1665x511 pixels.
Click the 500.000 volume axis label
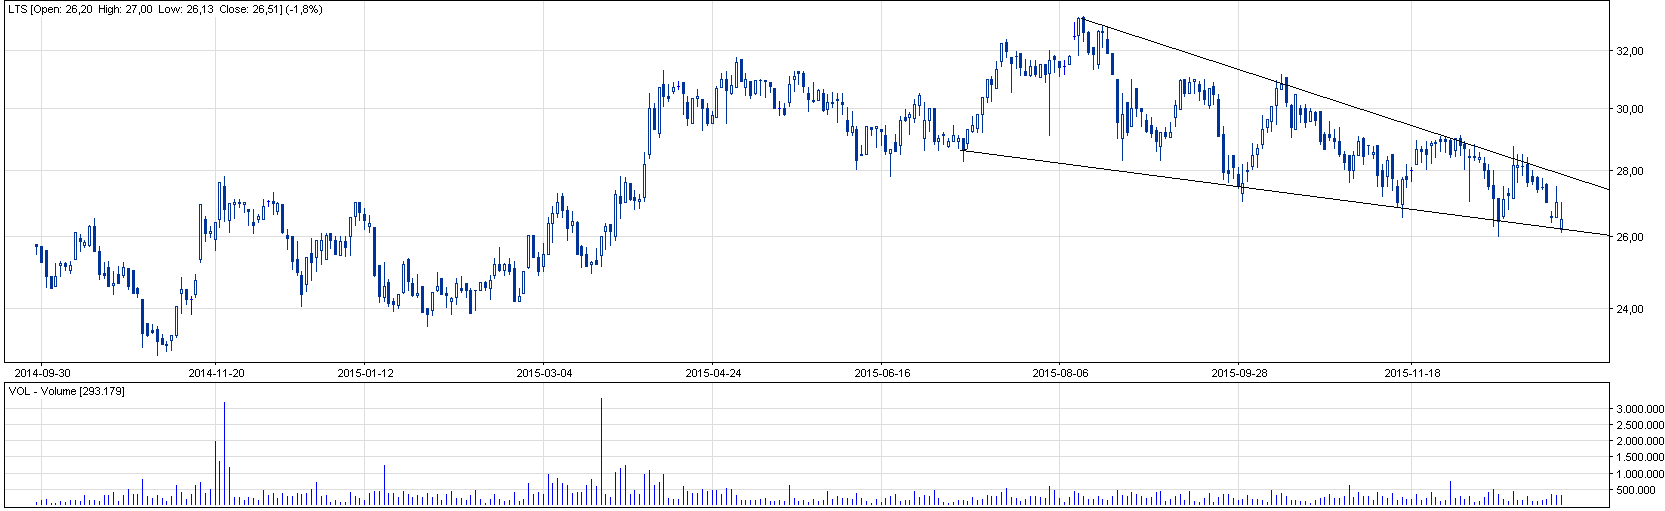(x=1641, y=490)
